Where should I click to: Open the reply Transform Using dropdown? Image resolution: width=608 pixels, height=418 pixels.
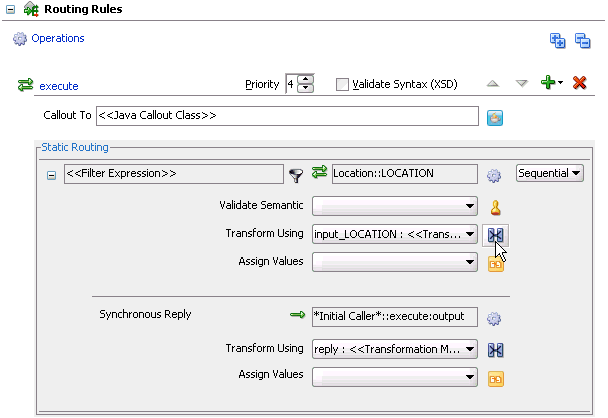(395, 349)
